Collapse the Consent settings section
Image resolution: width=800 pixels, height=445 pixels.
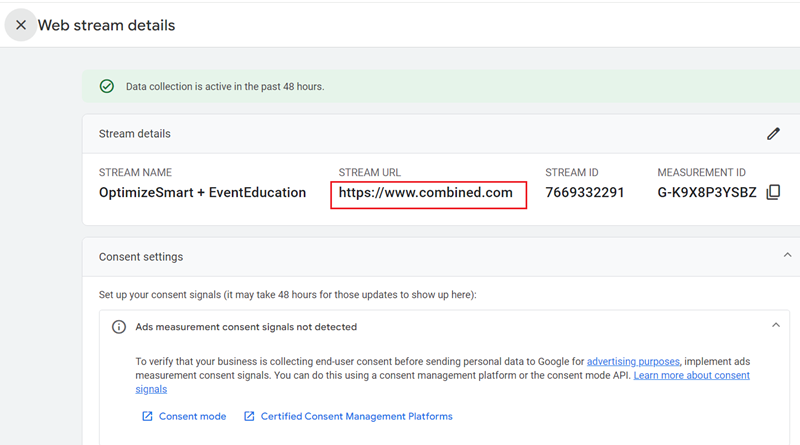[x=787, y=255]
